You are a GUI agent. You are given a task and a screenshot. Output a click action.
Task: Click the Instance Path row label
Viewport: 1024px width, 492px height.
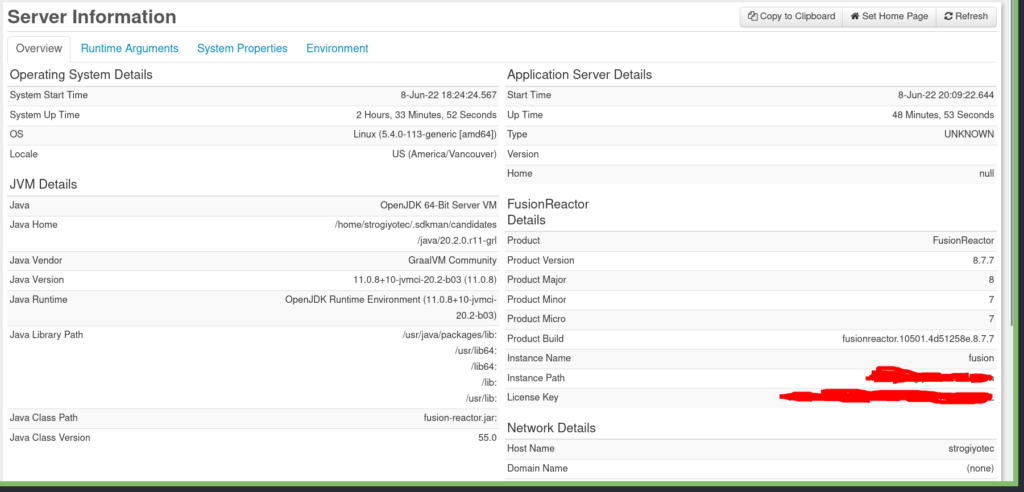[536, 378]
